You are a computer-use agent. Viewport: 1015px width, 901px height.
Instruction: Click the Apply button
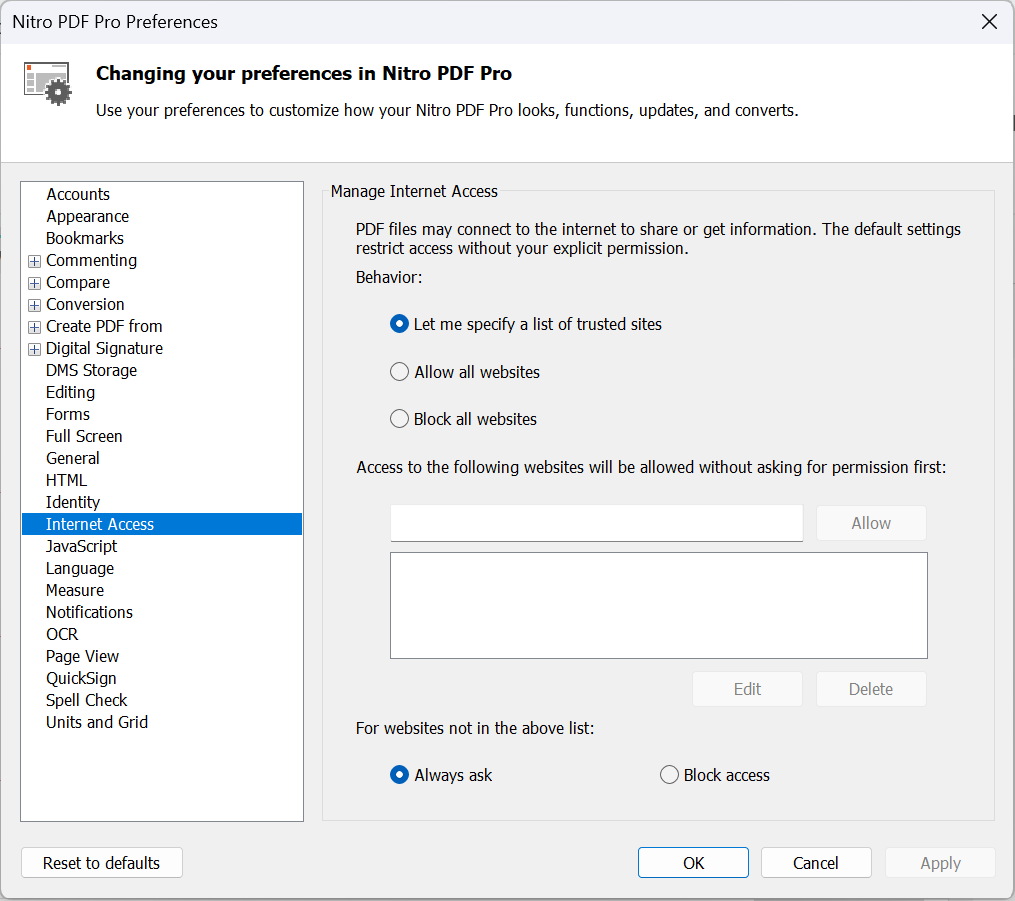pyautogui.click(x=940, y=863)
